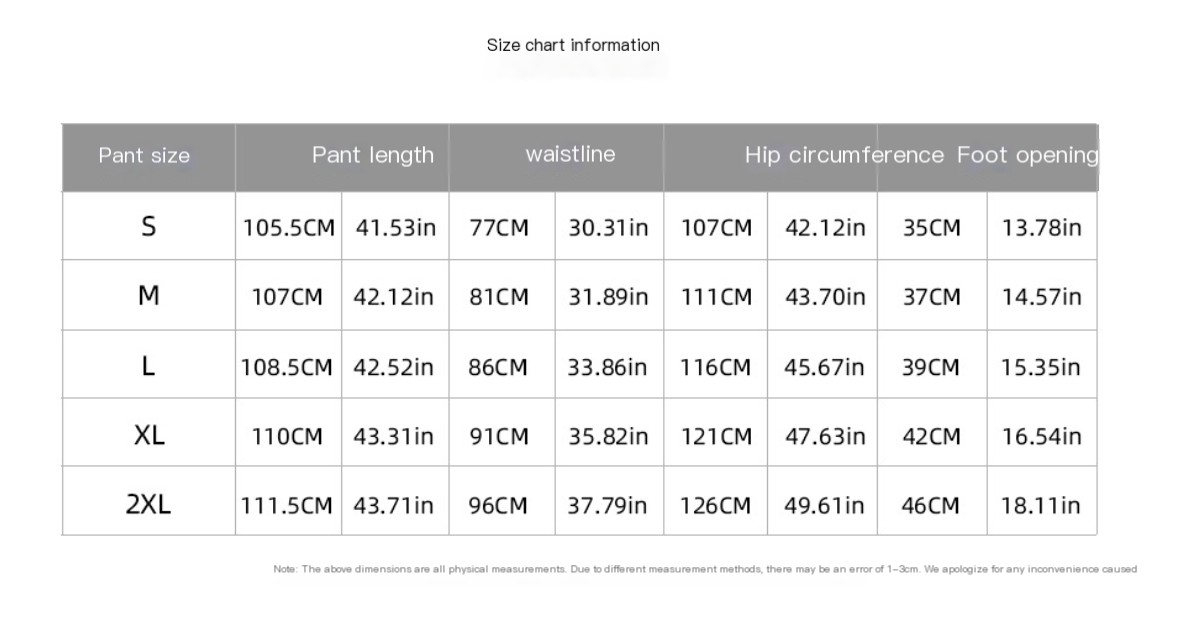This screenshot has height=626, width=1186.
Task: Click the 96CM waistline cell
Action: (x=498, y=505)
